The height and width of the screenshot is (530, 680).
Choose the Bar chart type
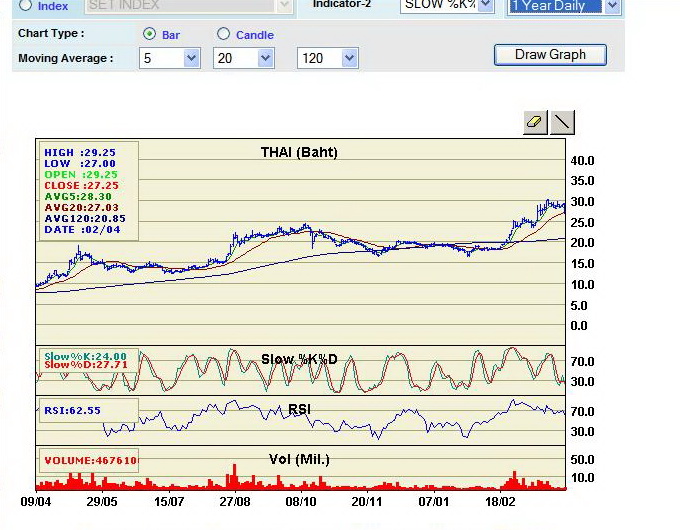point(149,34)
